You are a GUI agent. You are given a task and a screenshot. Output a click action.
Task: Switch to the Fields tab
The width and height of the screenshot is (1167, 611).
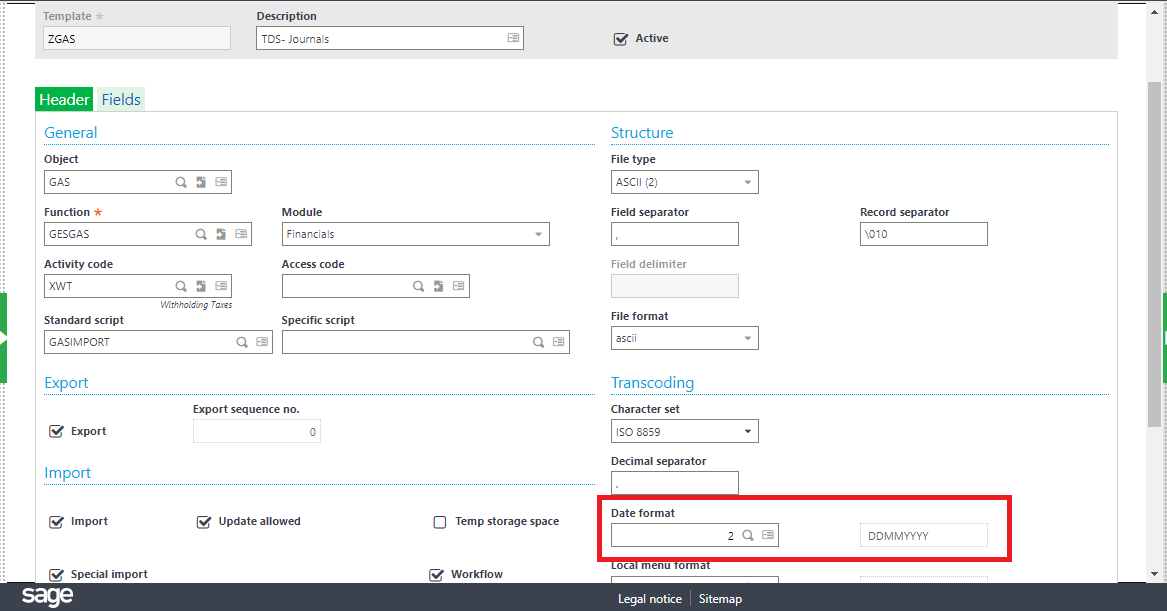click(120, 100)
